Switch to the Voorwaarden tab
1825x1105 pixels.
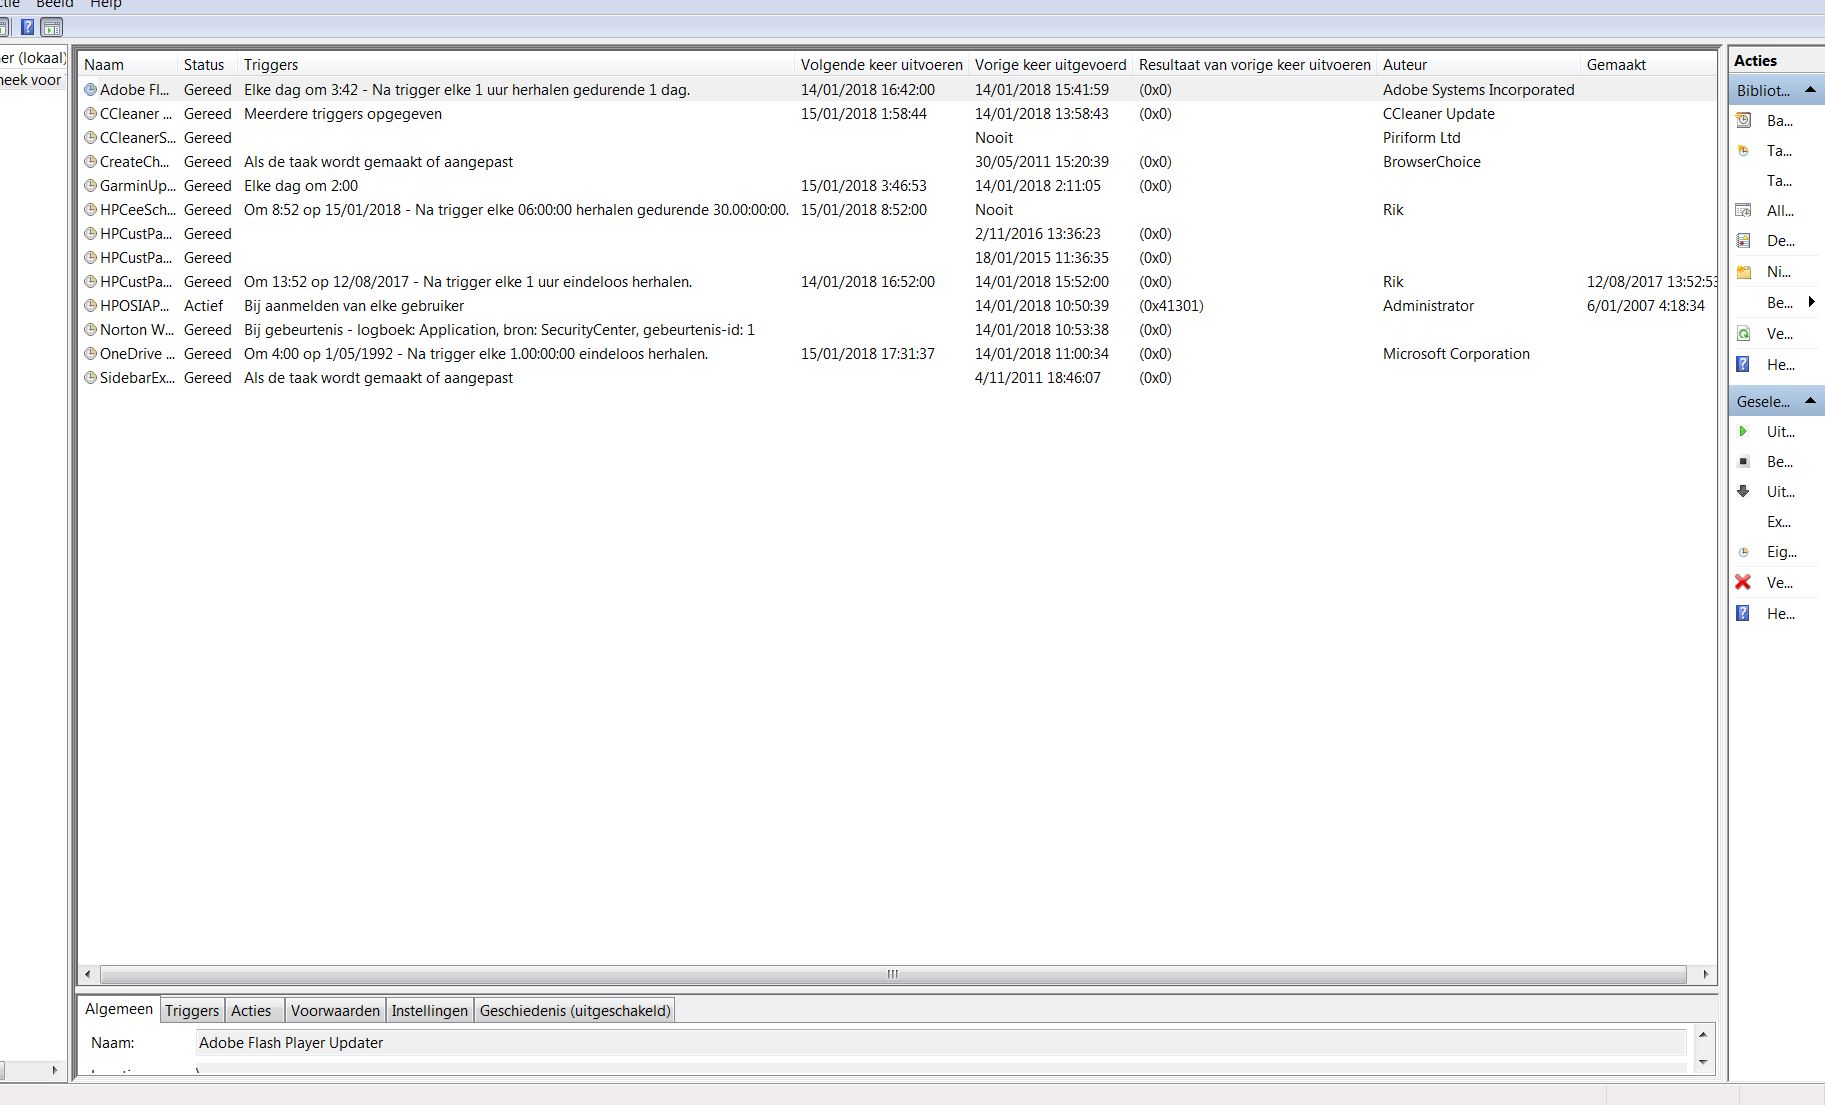point(335,1011)
